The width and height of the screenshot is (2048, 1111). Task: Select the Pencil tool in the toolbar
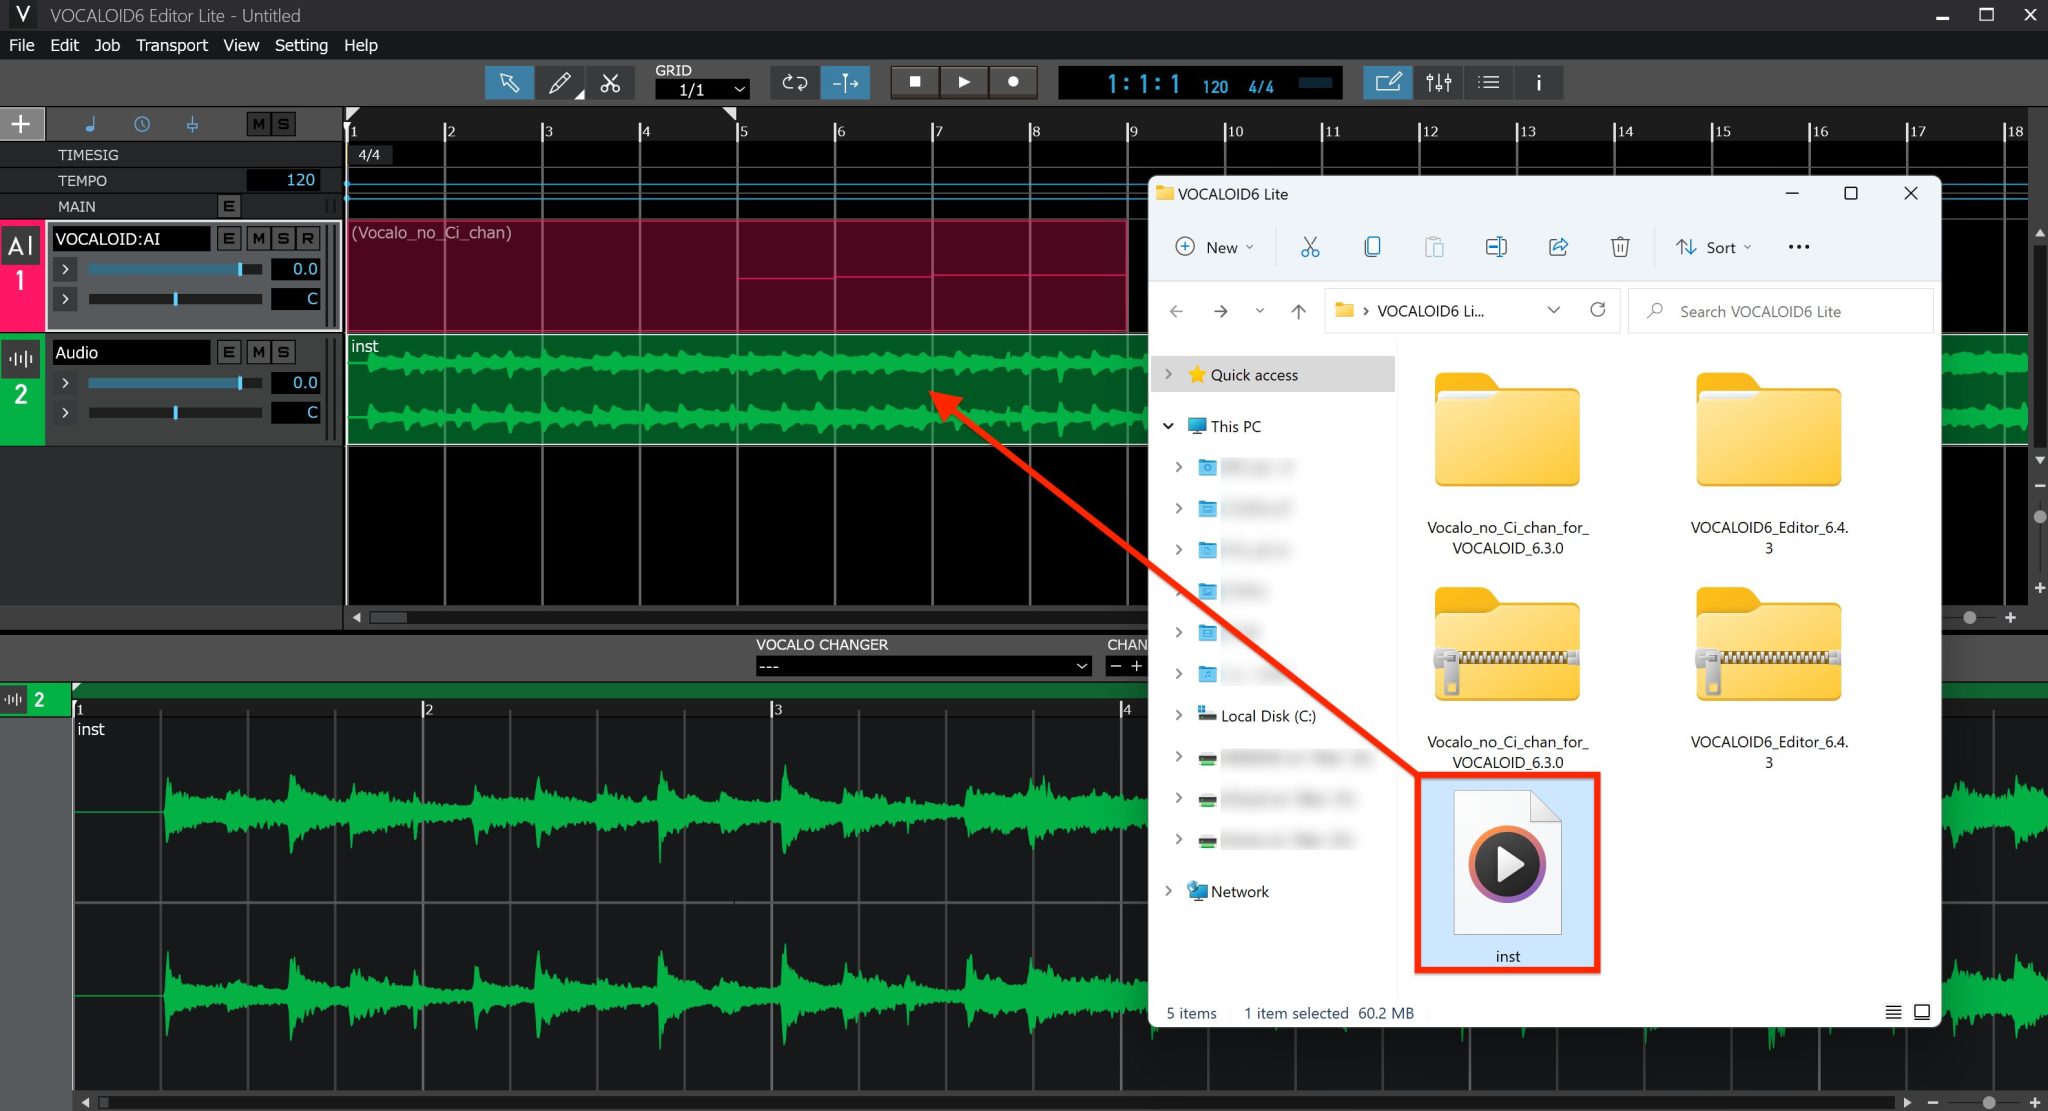(x=560, y=82)
